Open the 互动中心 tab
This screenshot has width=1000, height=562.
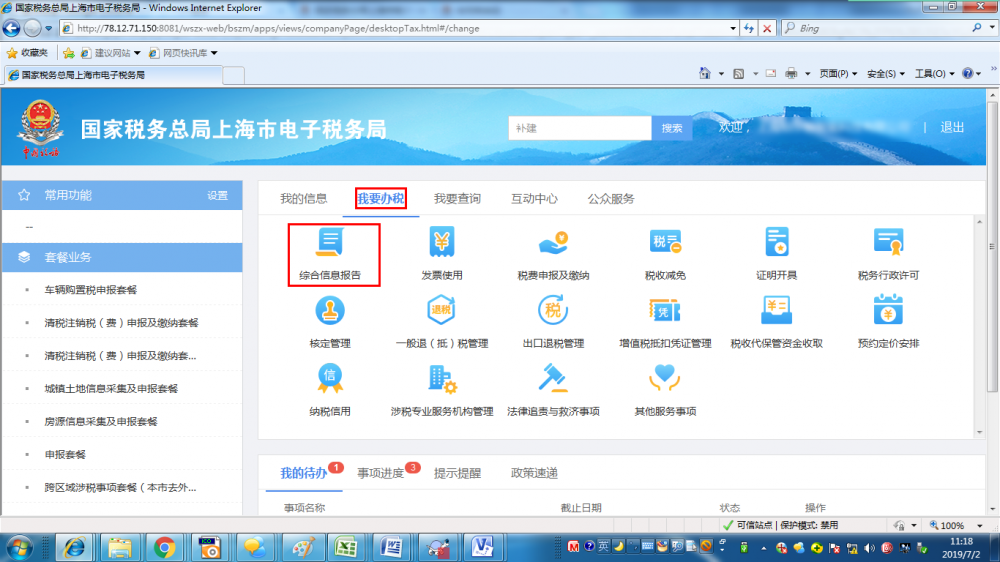[x=534, y=199]
